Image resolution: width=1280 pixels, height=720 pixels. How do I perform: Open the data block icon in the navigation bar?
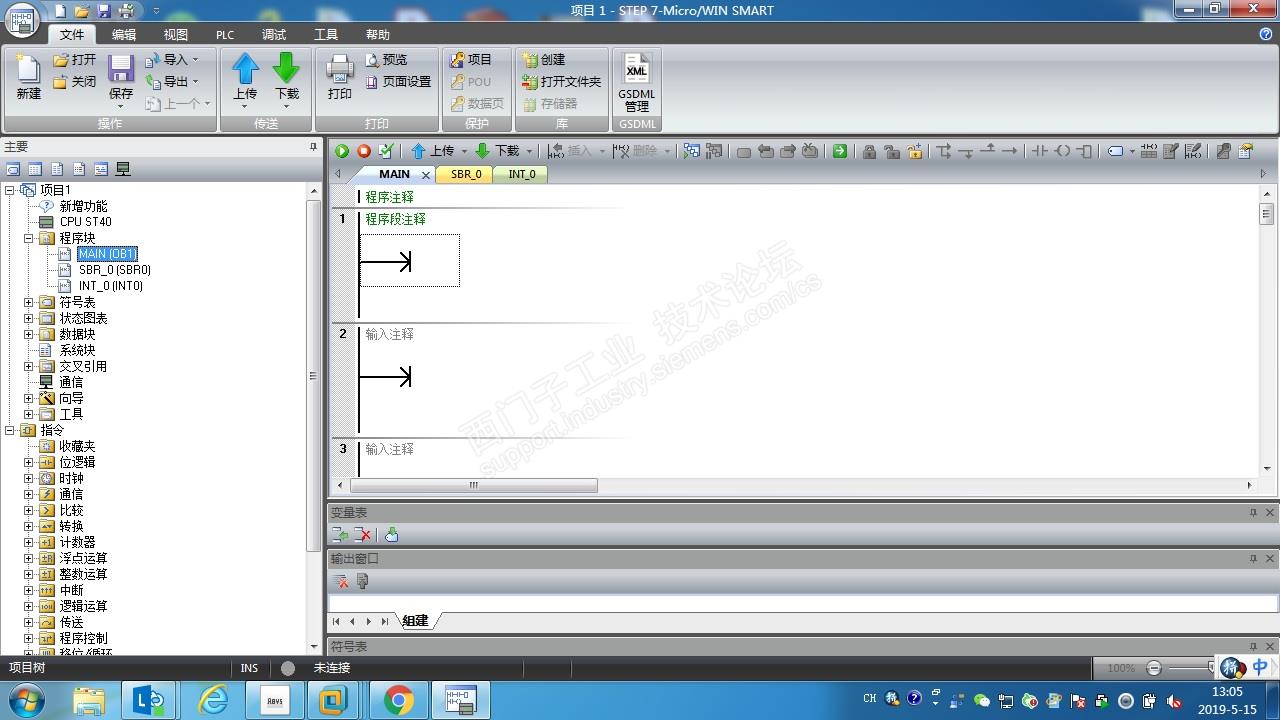click(x=57, y=170)
